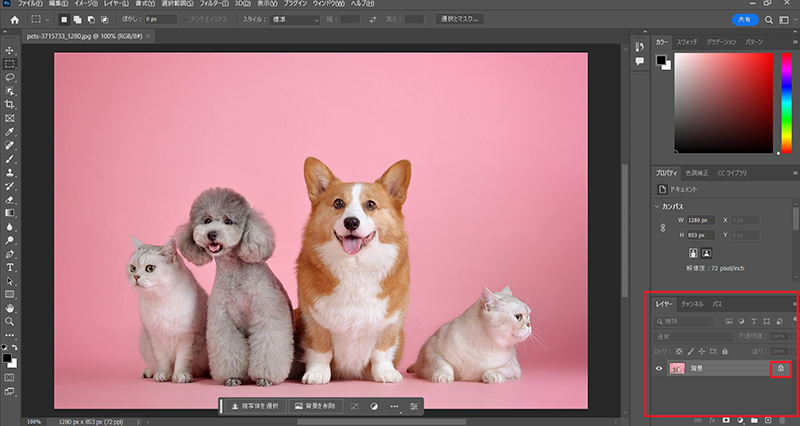Select the Eyedropper tool

10,132
